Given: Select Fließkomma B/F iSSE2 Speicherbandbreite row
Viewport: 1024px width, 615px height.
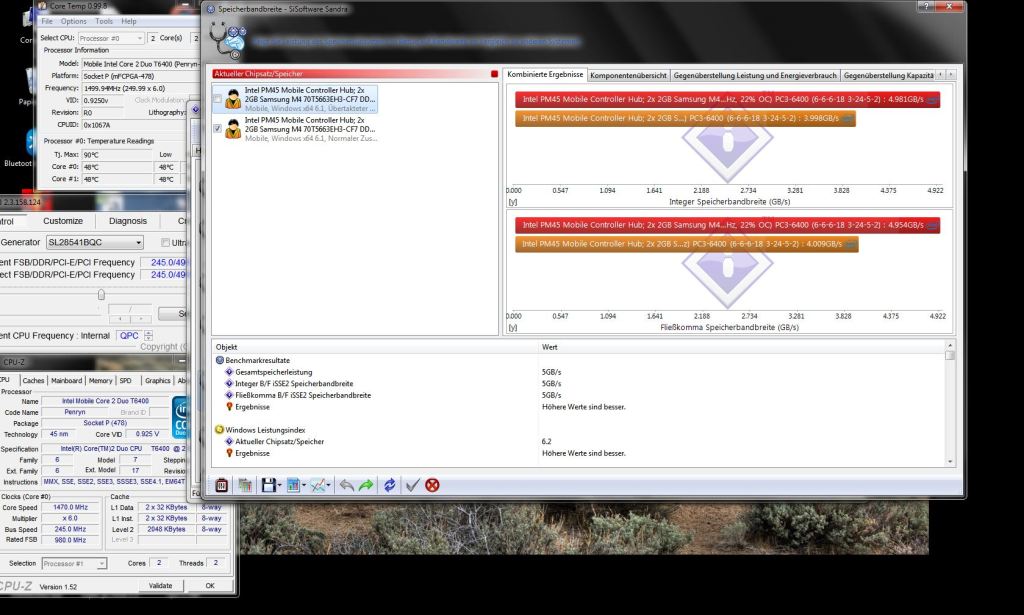Looking at the screenshot, I should point(581,395).
